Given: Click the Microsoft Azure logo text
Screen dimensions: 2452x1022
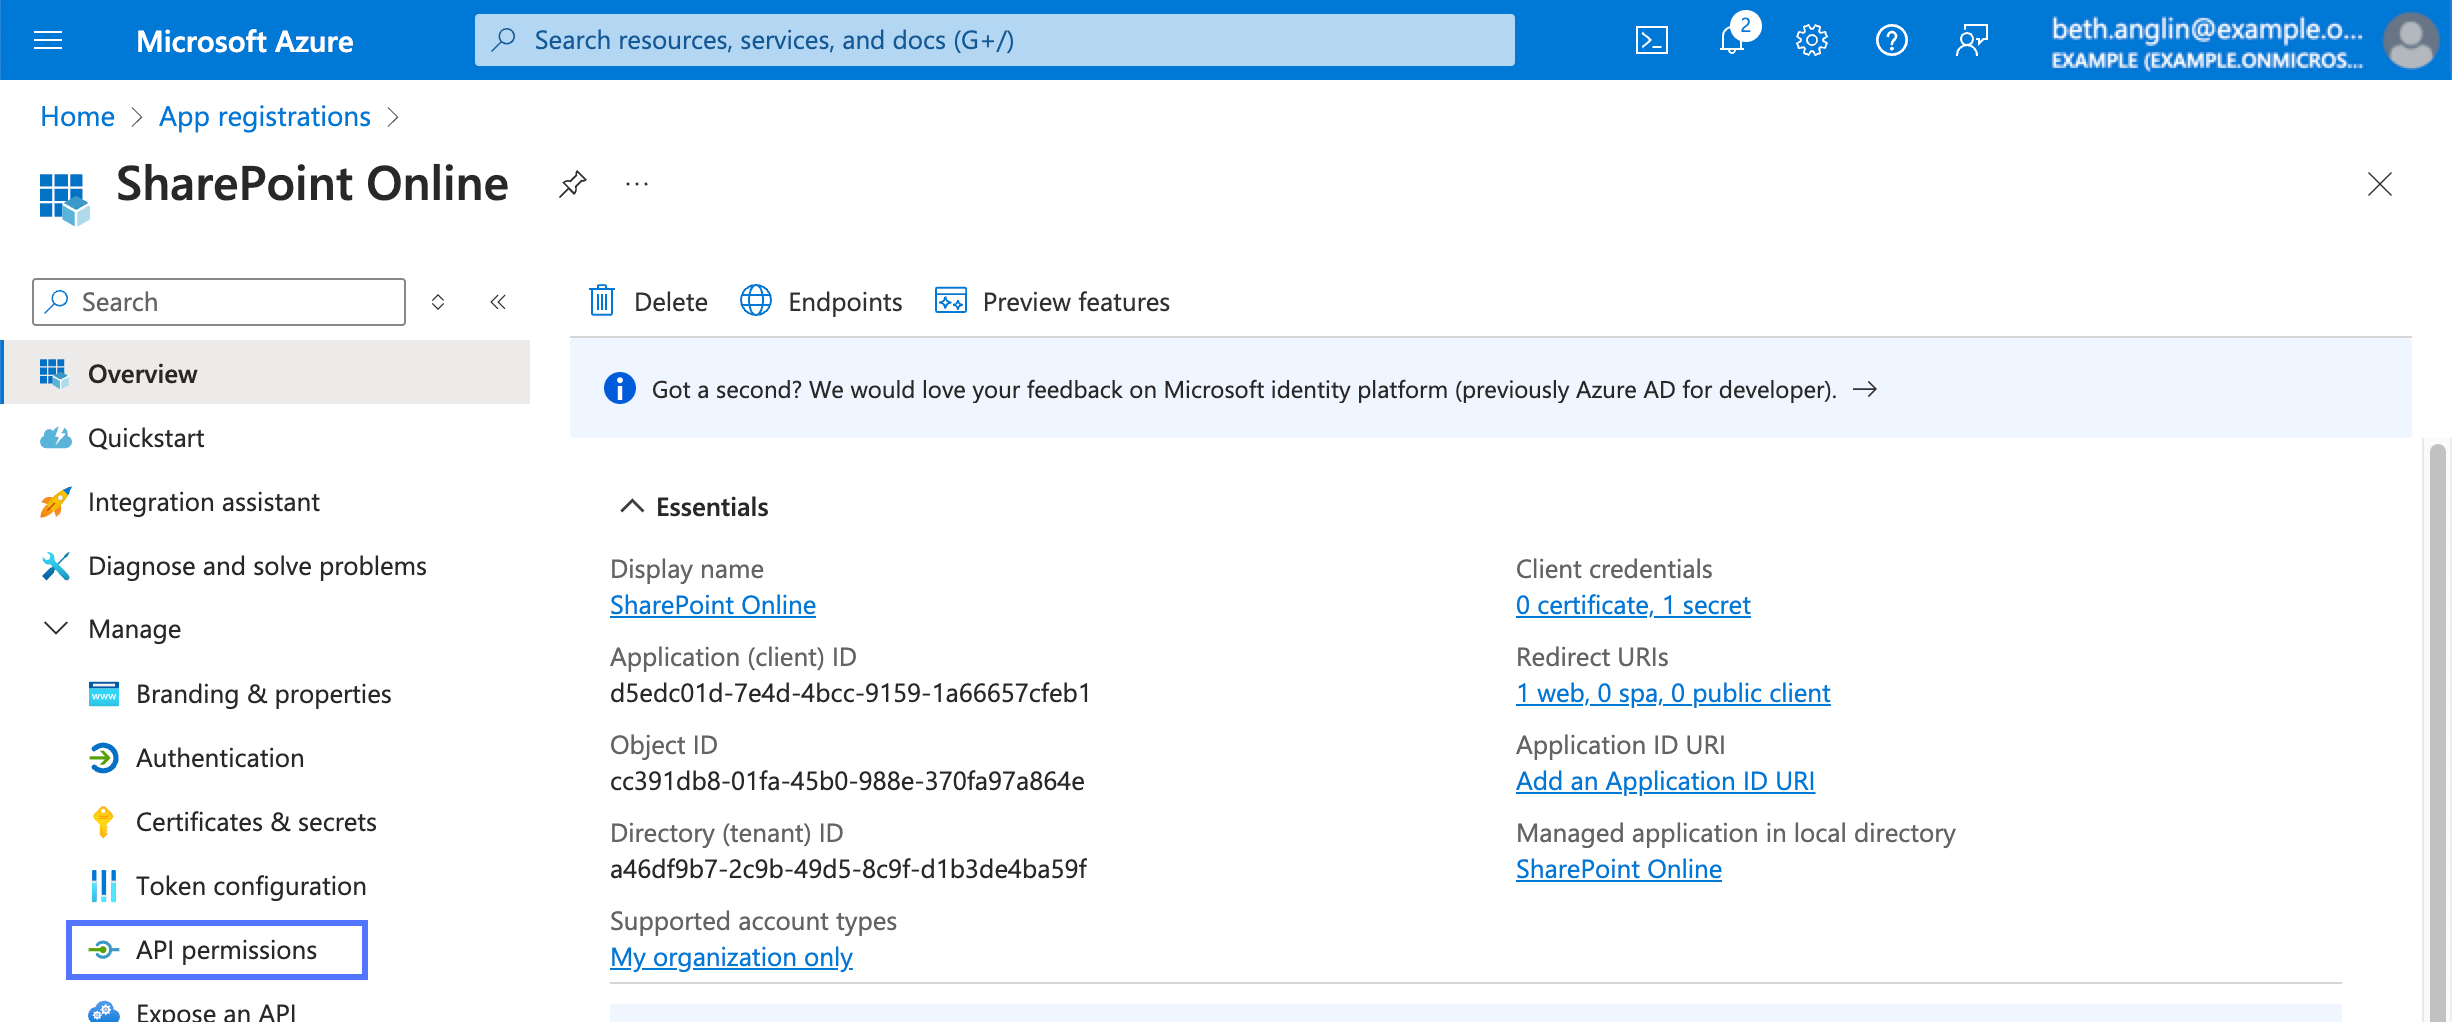Looking at the screenshot, I should (x=244, y=41).
